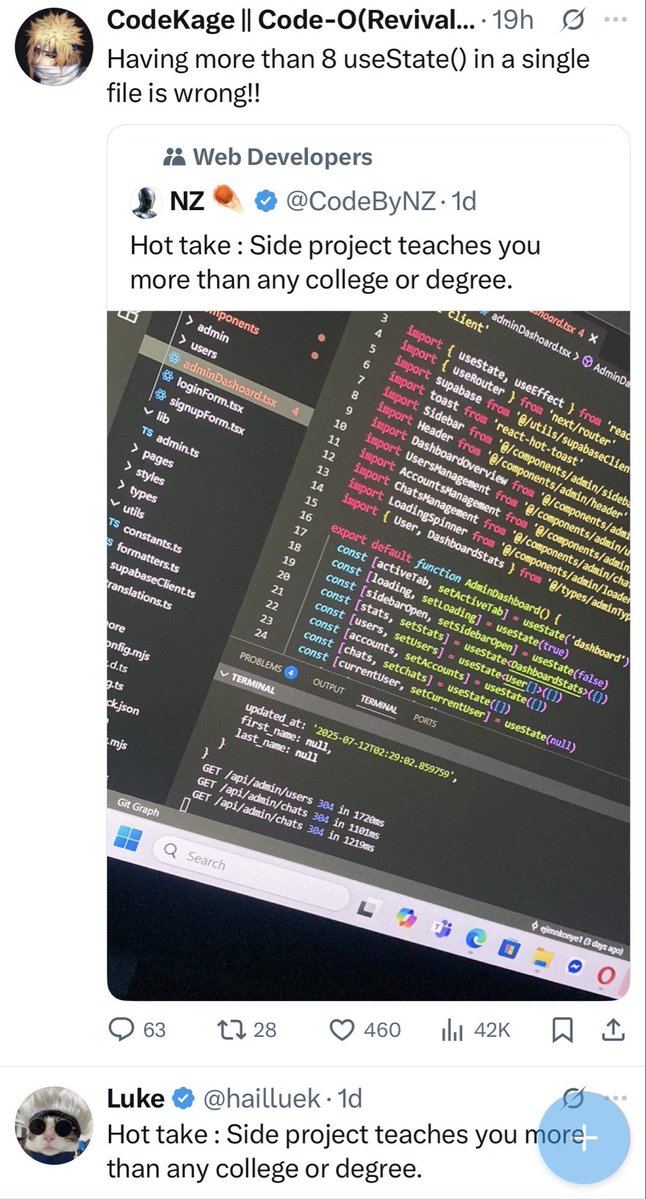Viewport: 646px width, 1199px height.
Task: Like the post with 460 hearts
Action: [342, 1030]
